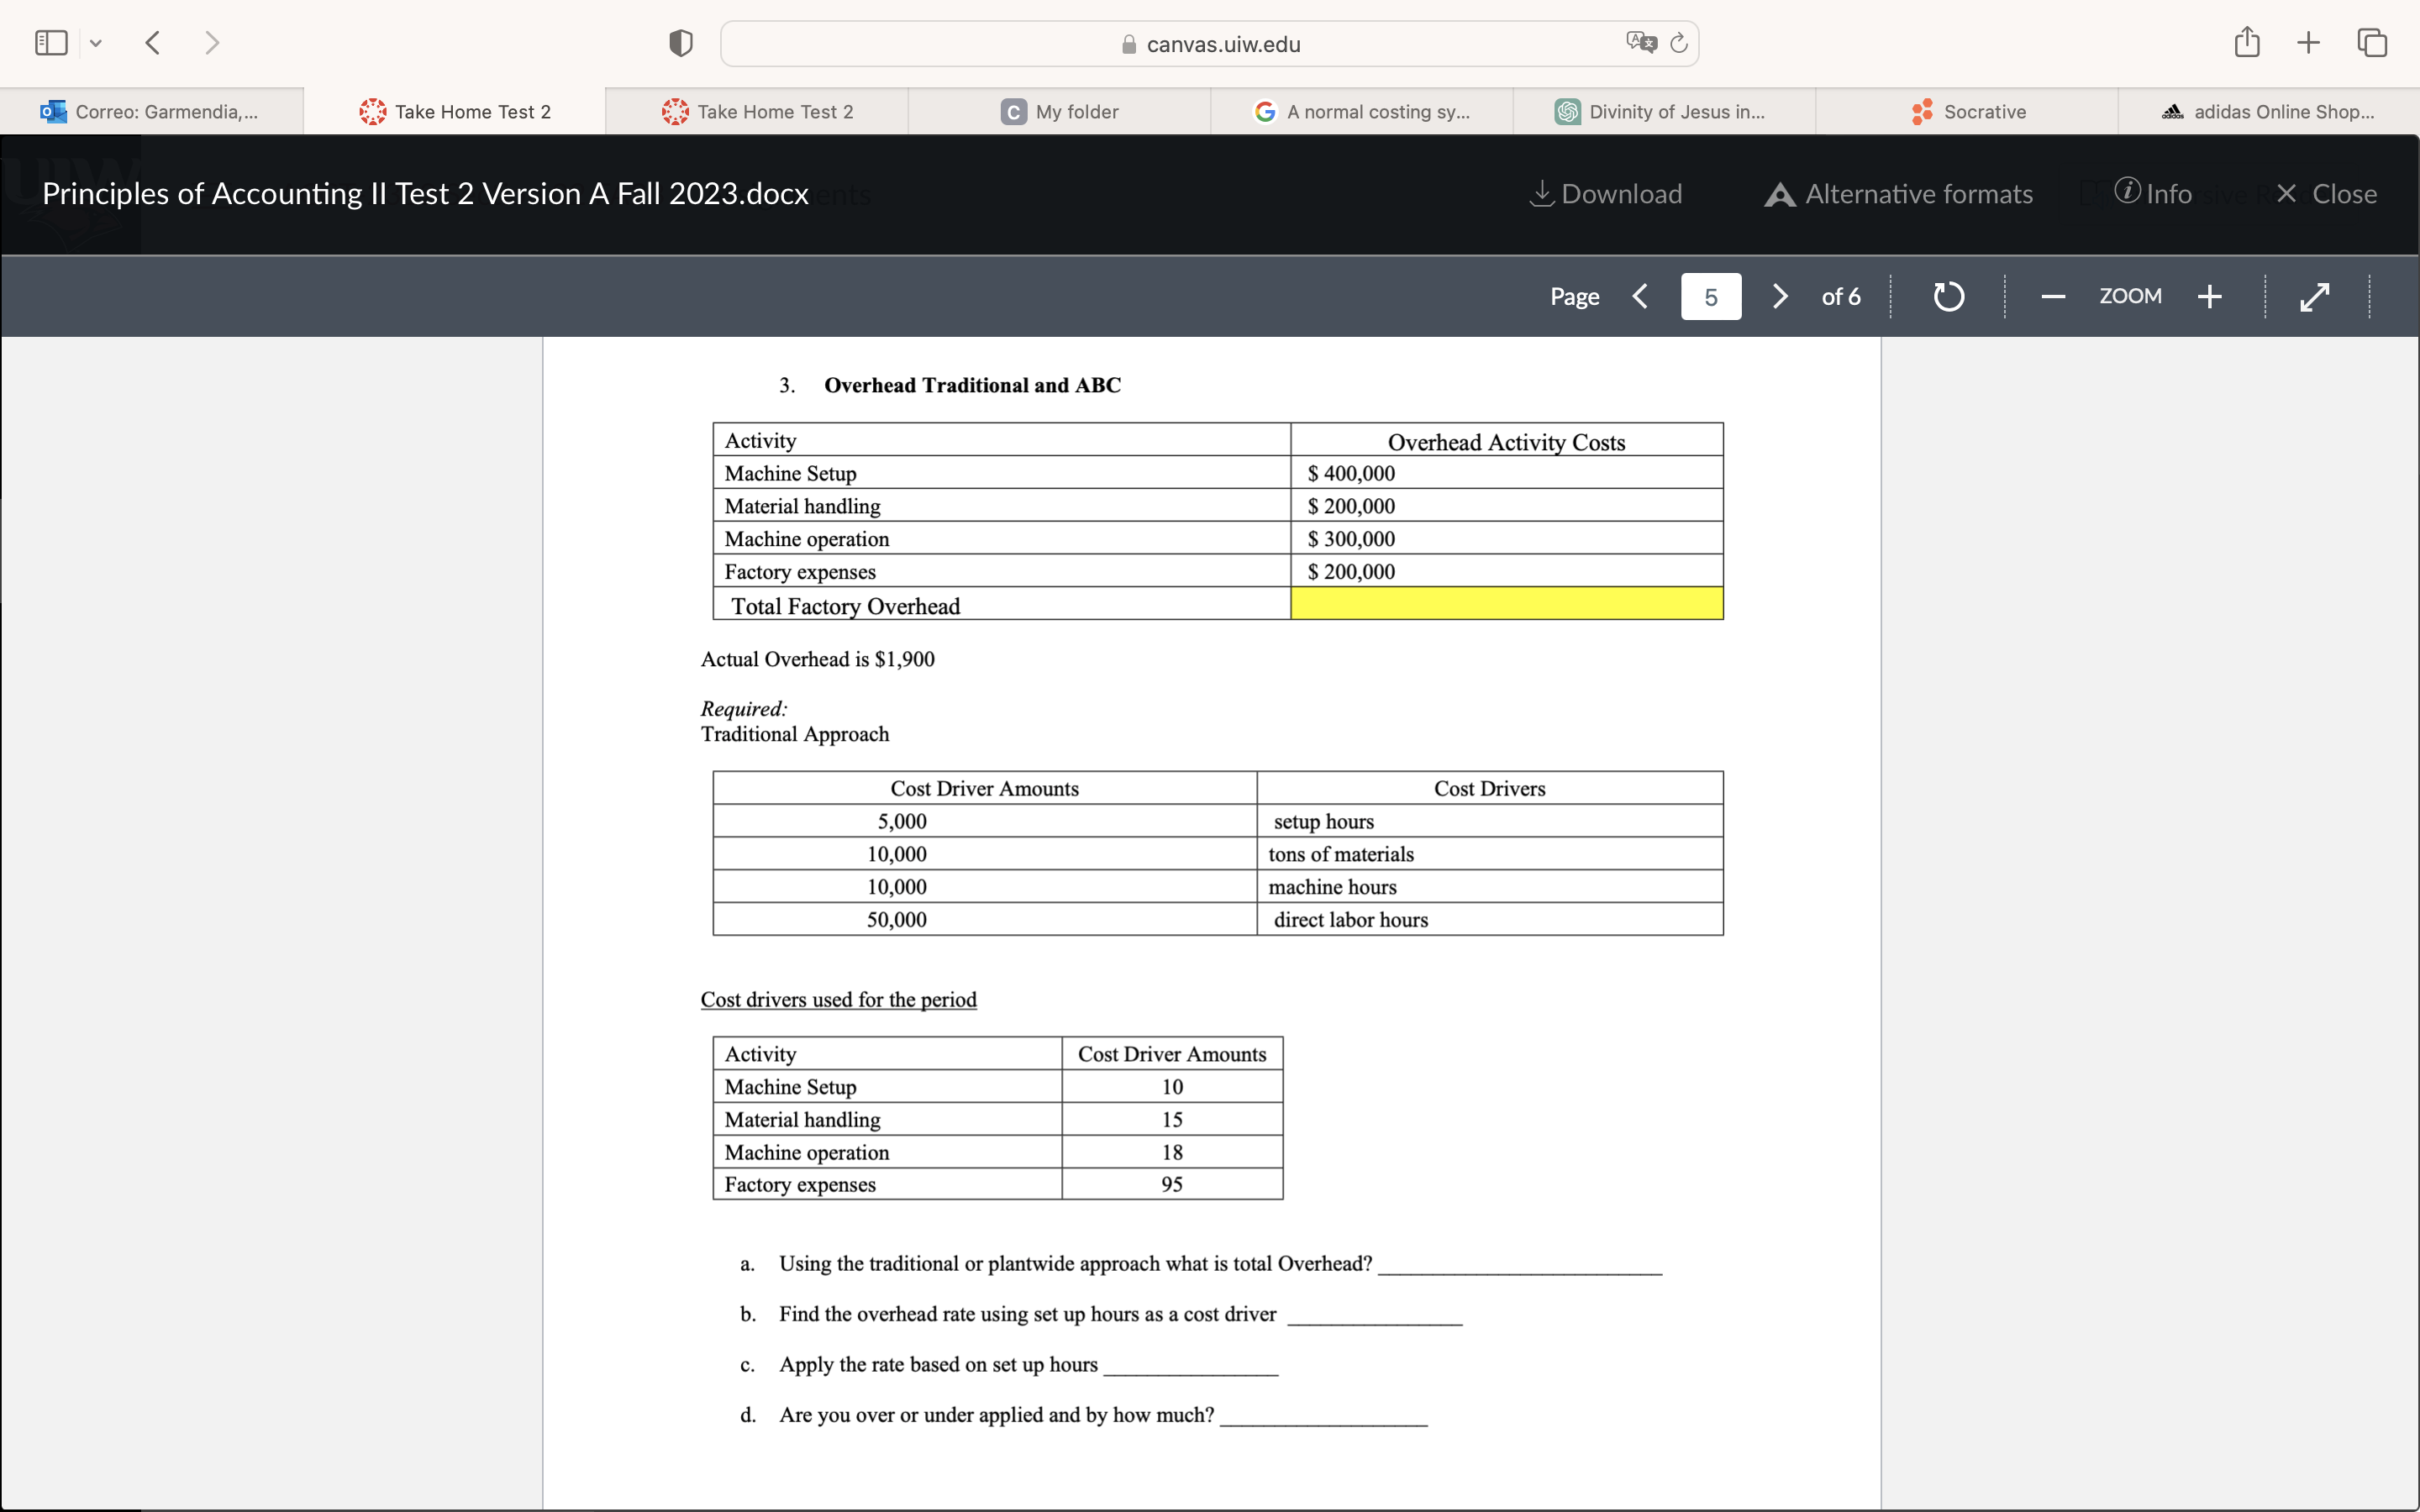
Task: Switch to the Socrative tab
Action: click(1967, 112)
